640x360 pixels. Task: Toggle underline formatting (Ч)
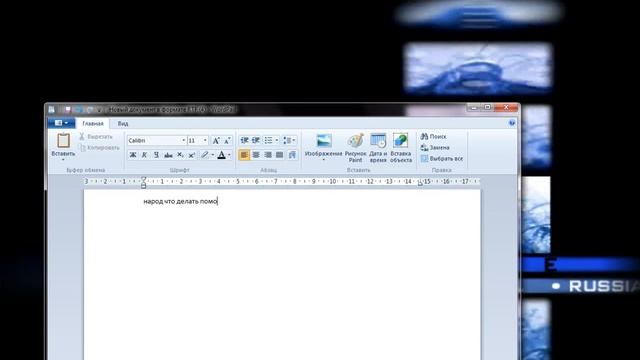(156, 155)
